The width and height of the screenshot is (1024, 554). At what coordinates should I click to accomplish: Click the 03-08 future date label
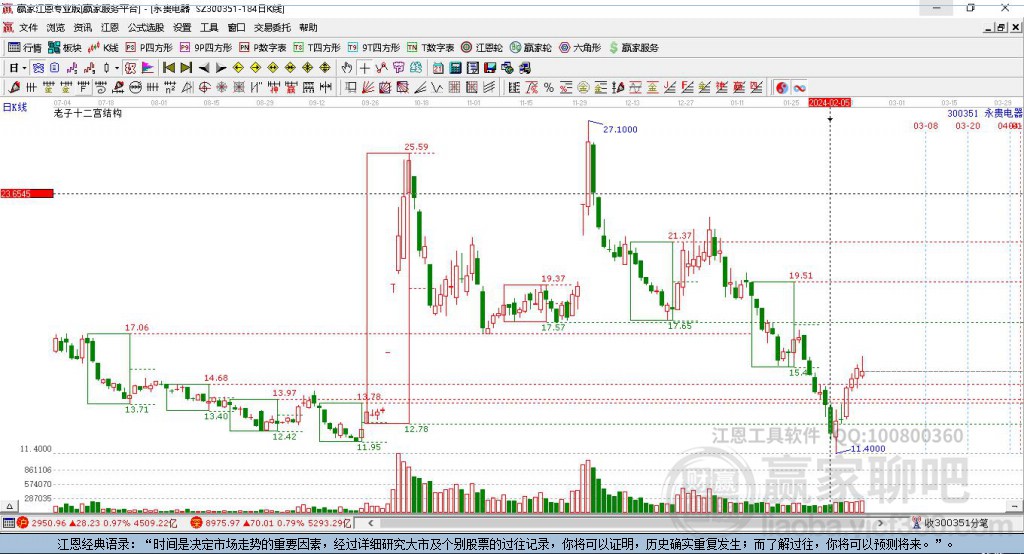(925, 125)
